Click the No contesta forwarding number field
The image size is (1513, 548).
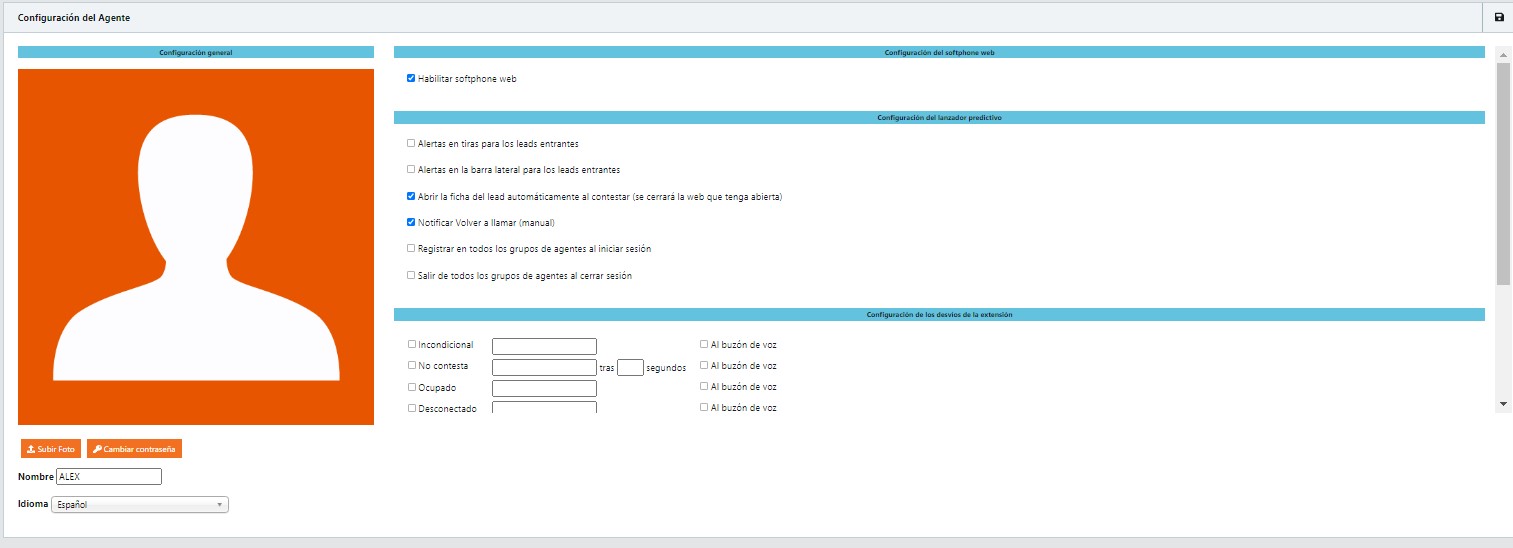[x=544, y=367]
